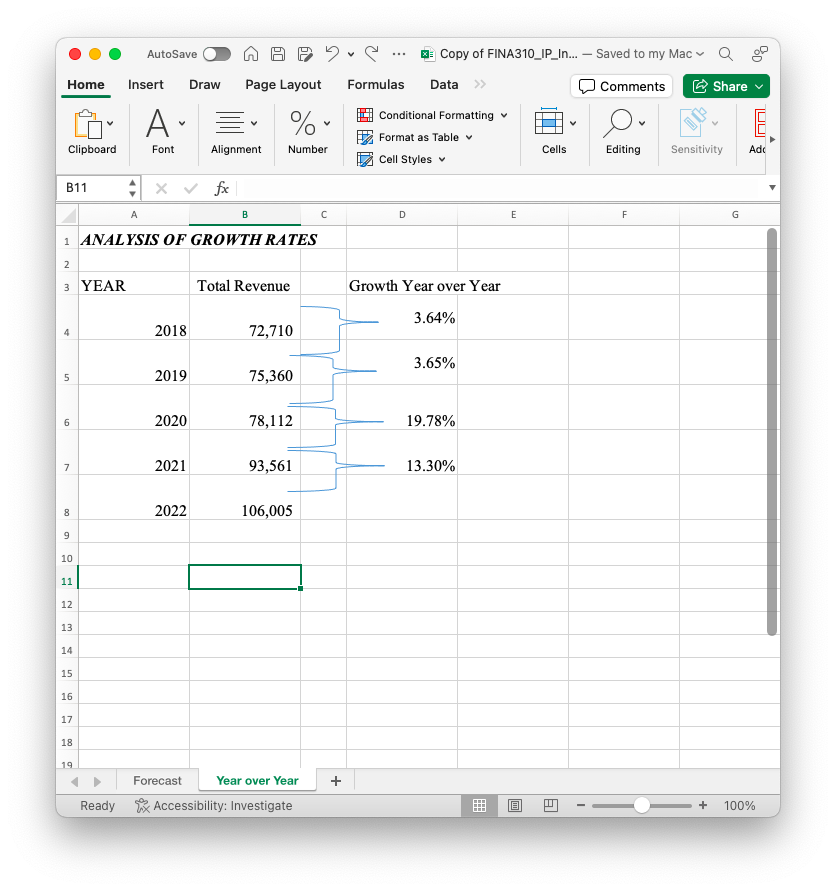836x891 pixels.
Task: Open Conditional Formatting menu
Action: pos(432,115)
